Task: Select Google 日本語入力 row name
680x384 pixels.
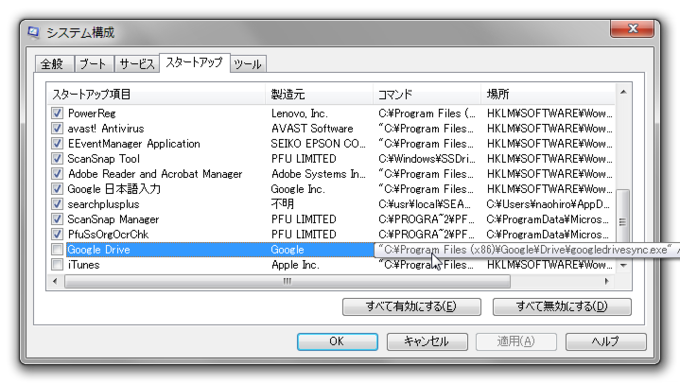Action: tap(114, 189)
